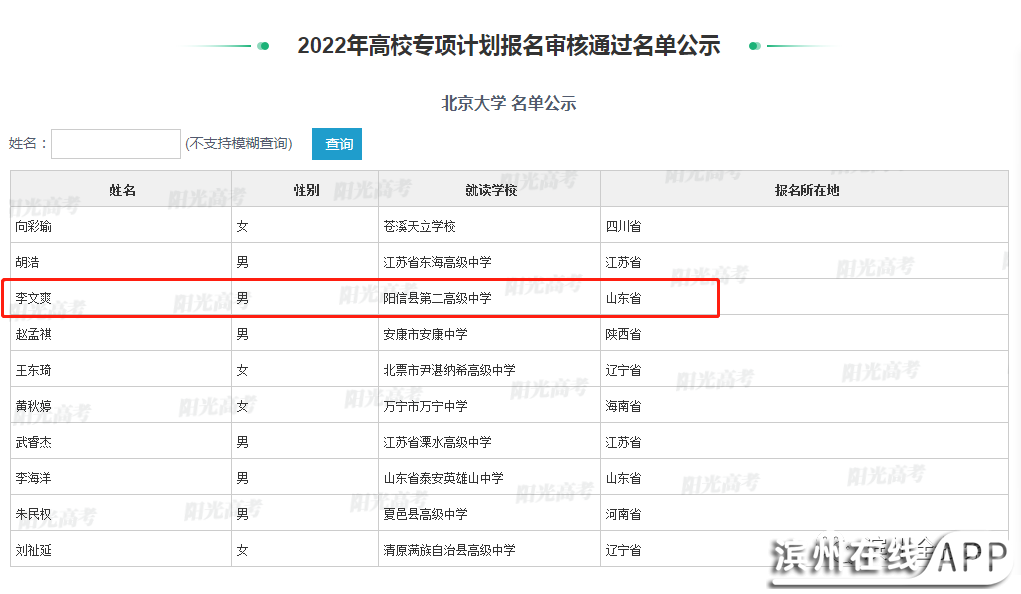The height and width of the screenshot is (594, 1021).
Task: Select the 万宁市万宁中学 cell
Action: coord(425,406)
